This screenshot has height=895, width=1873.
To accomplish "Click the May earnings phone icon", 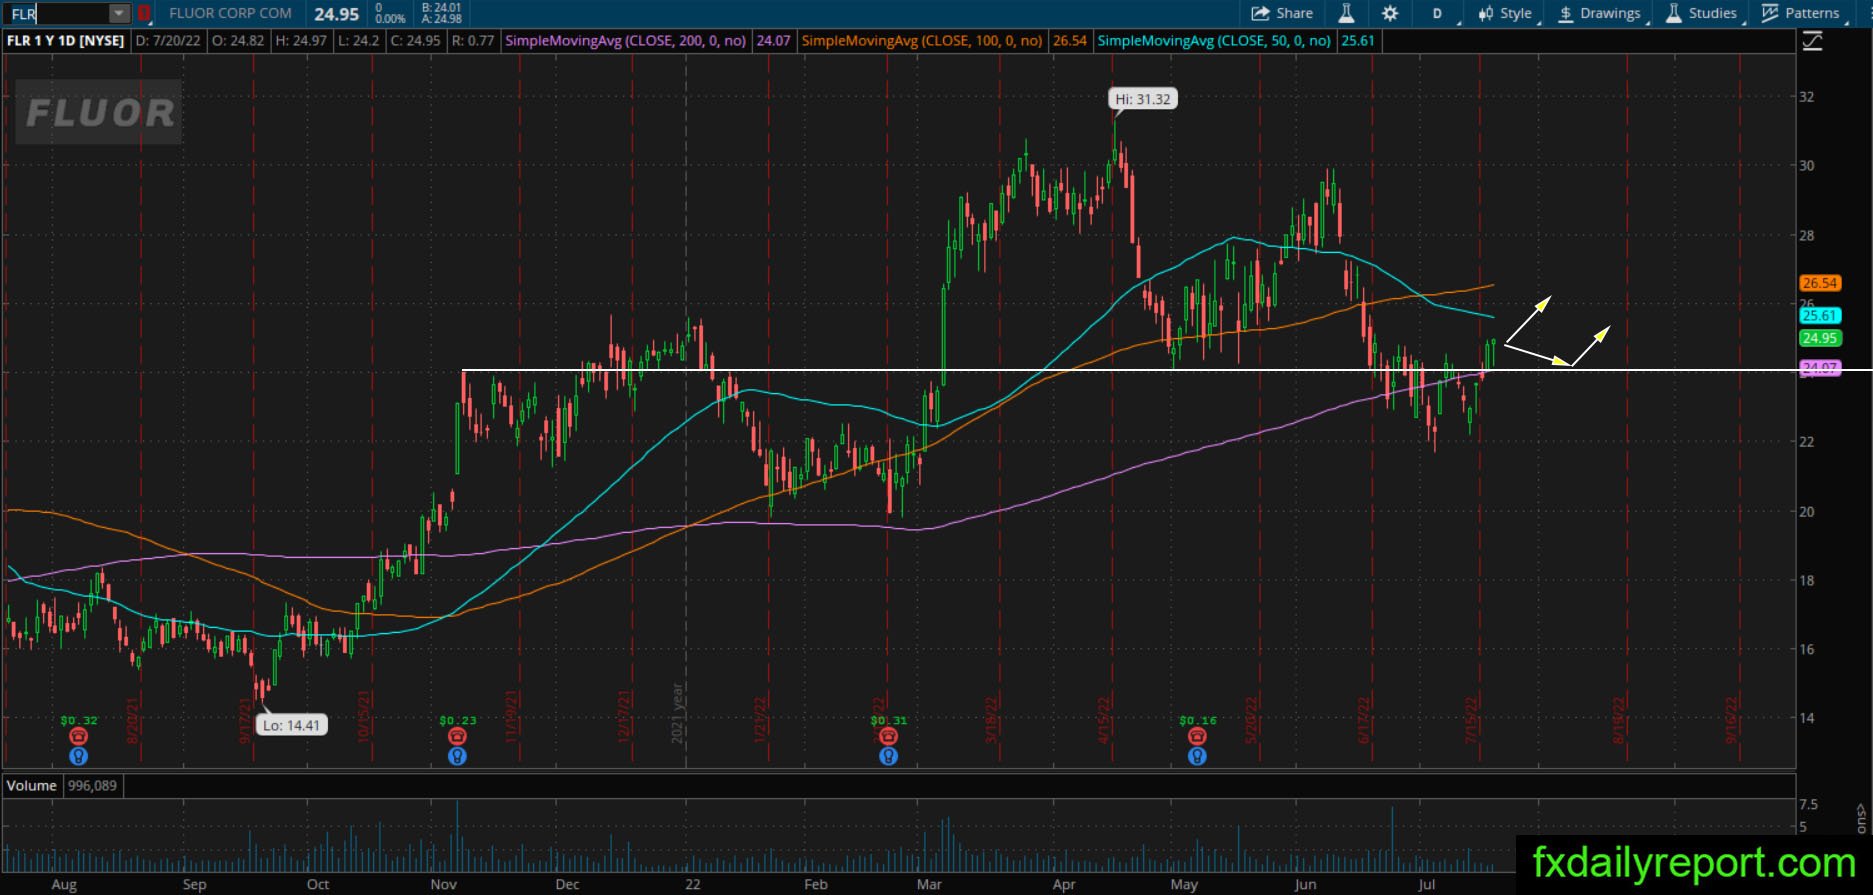I will (1197, 737).
